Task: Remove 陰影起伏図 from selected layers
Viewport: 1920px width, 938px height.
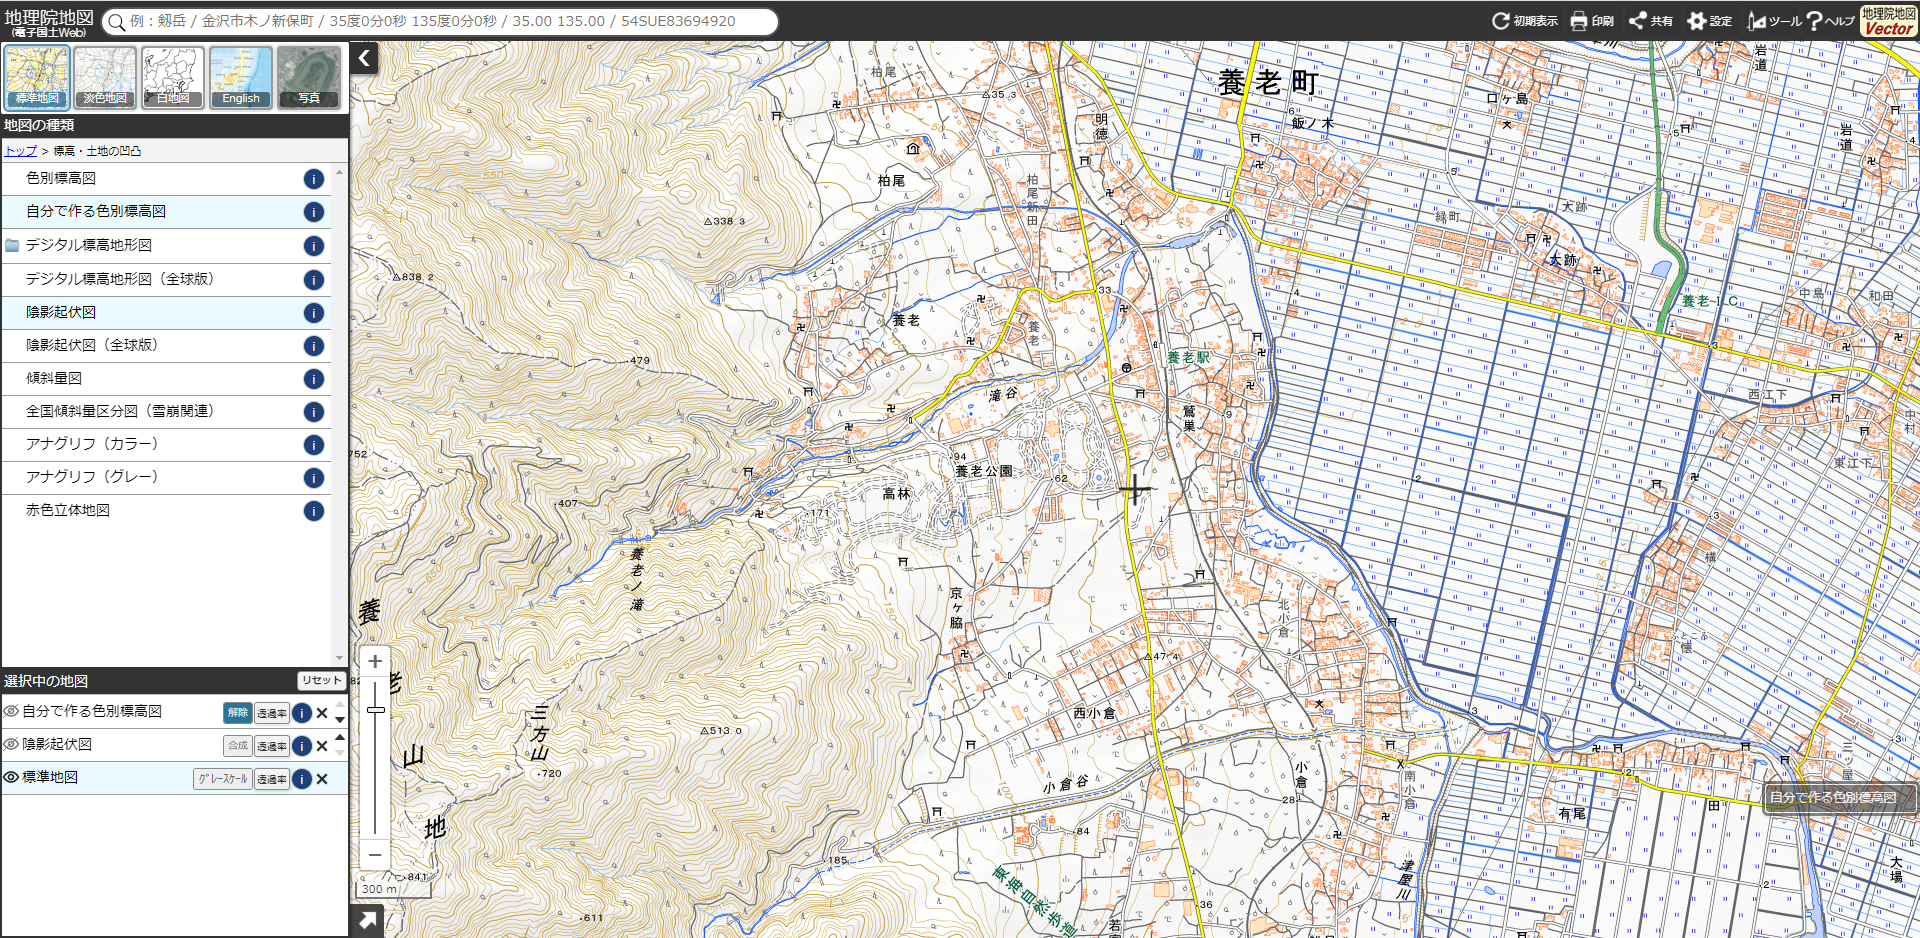Action: 322,746
